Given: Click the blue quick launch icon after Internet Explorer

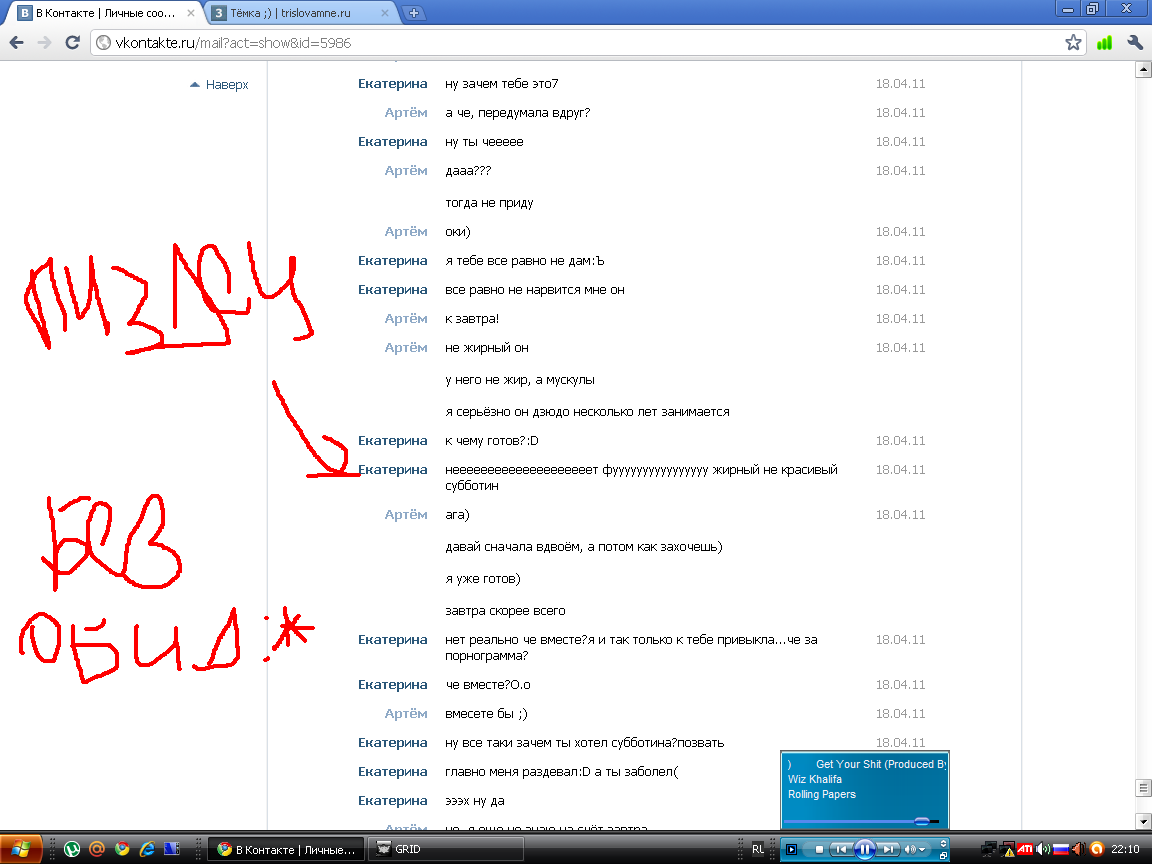Looking at the screenshot, I should click(172, 849).
